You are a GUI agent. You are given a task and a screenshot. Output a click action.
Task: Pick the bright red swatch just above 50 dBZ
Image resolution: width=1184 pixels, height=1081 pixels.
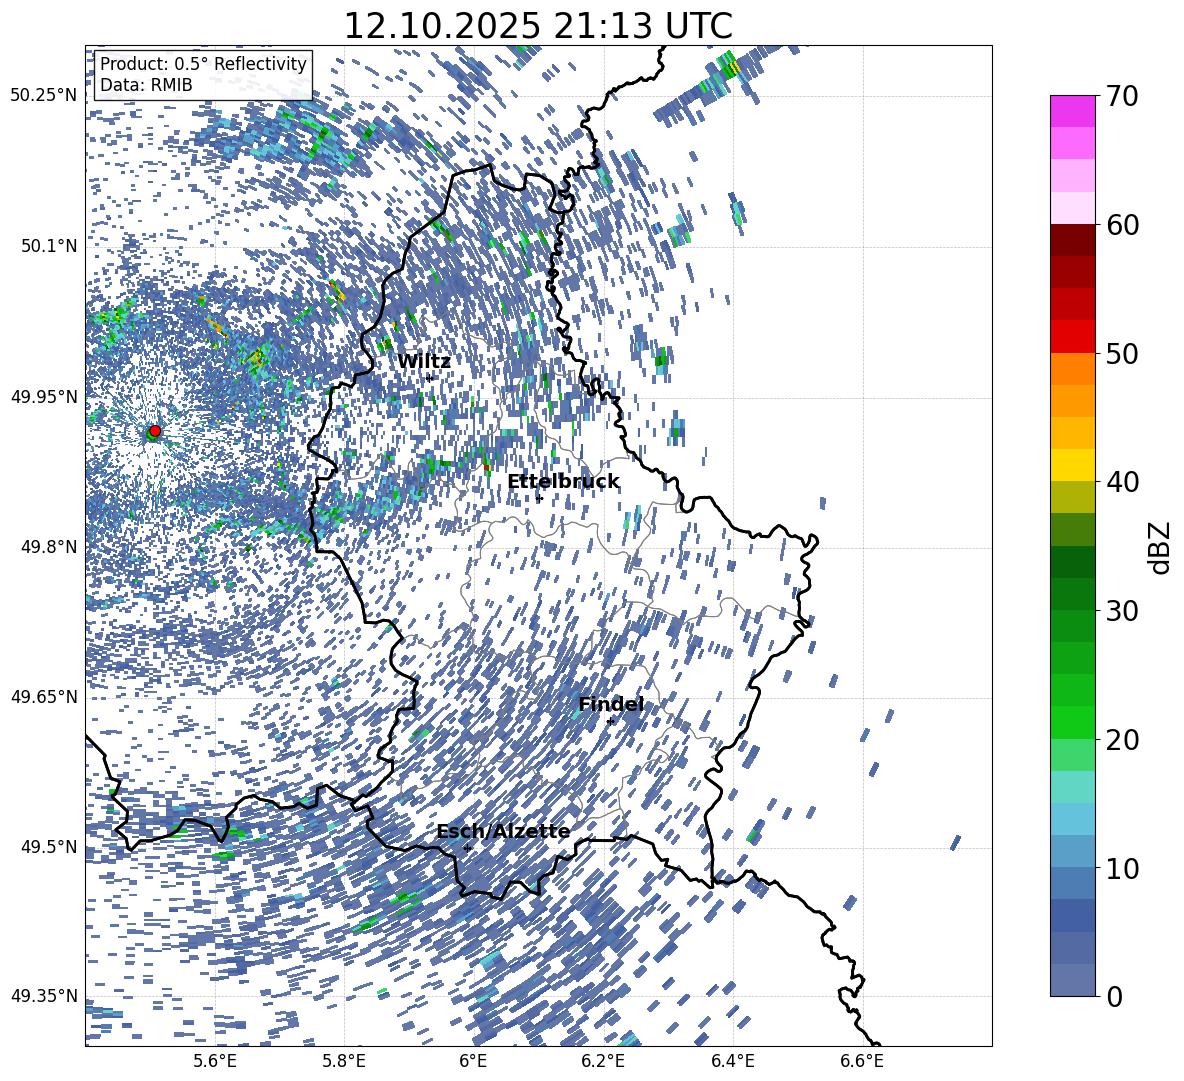coord(1072,336)
